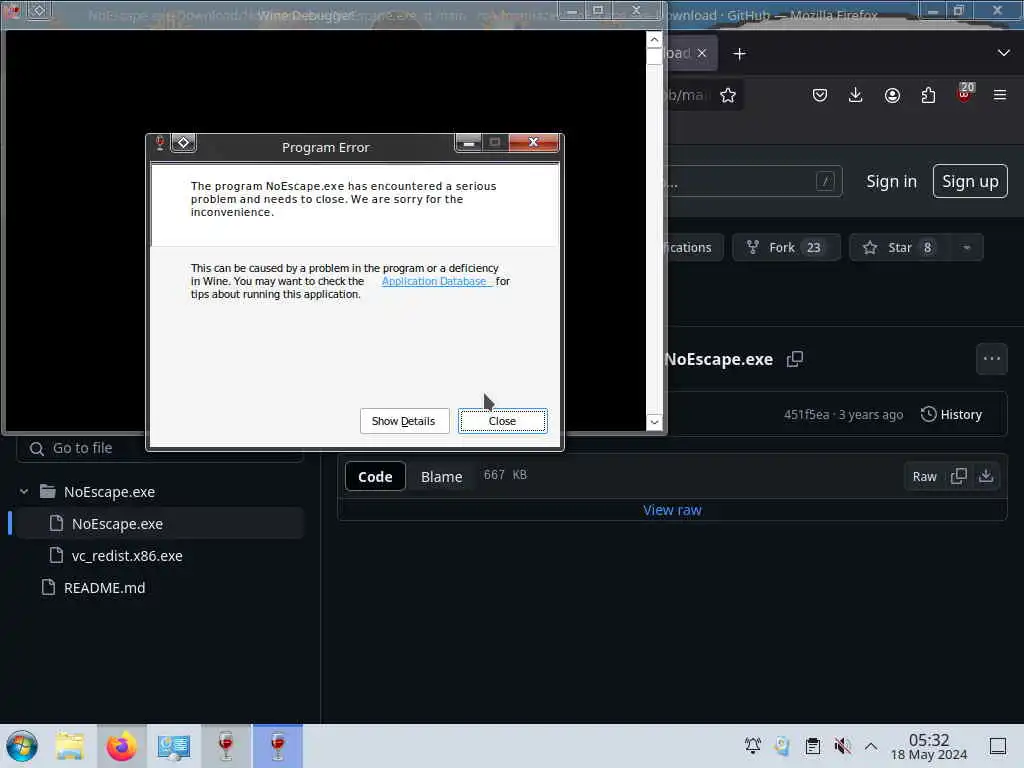The width and height of the screenshot is (1024, 768).
Task: Copy raw file icon
Action: point(959,476)
